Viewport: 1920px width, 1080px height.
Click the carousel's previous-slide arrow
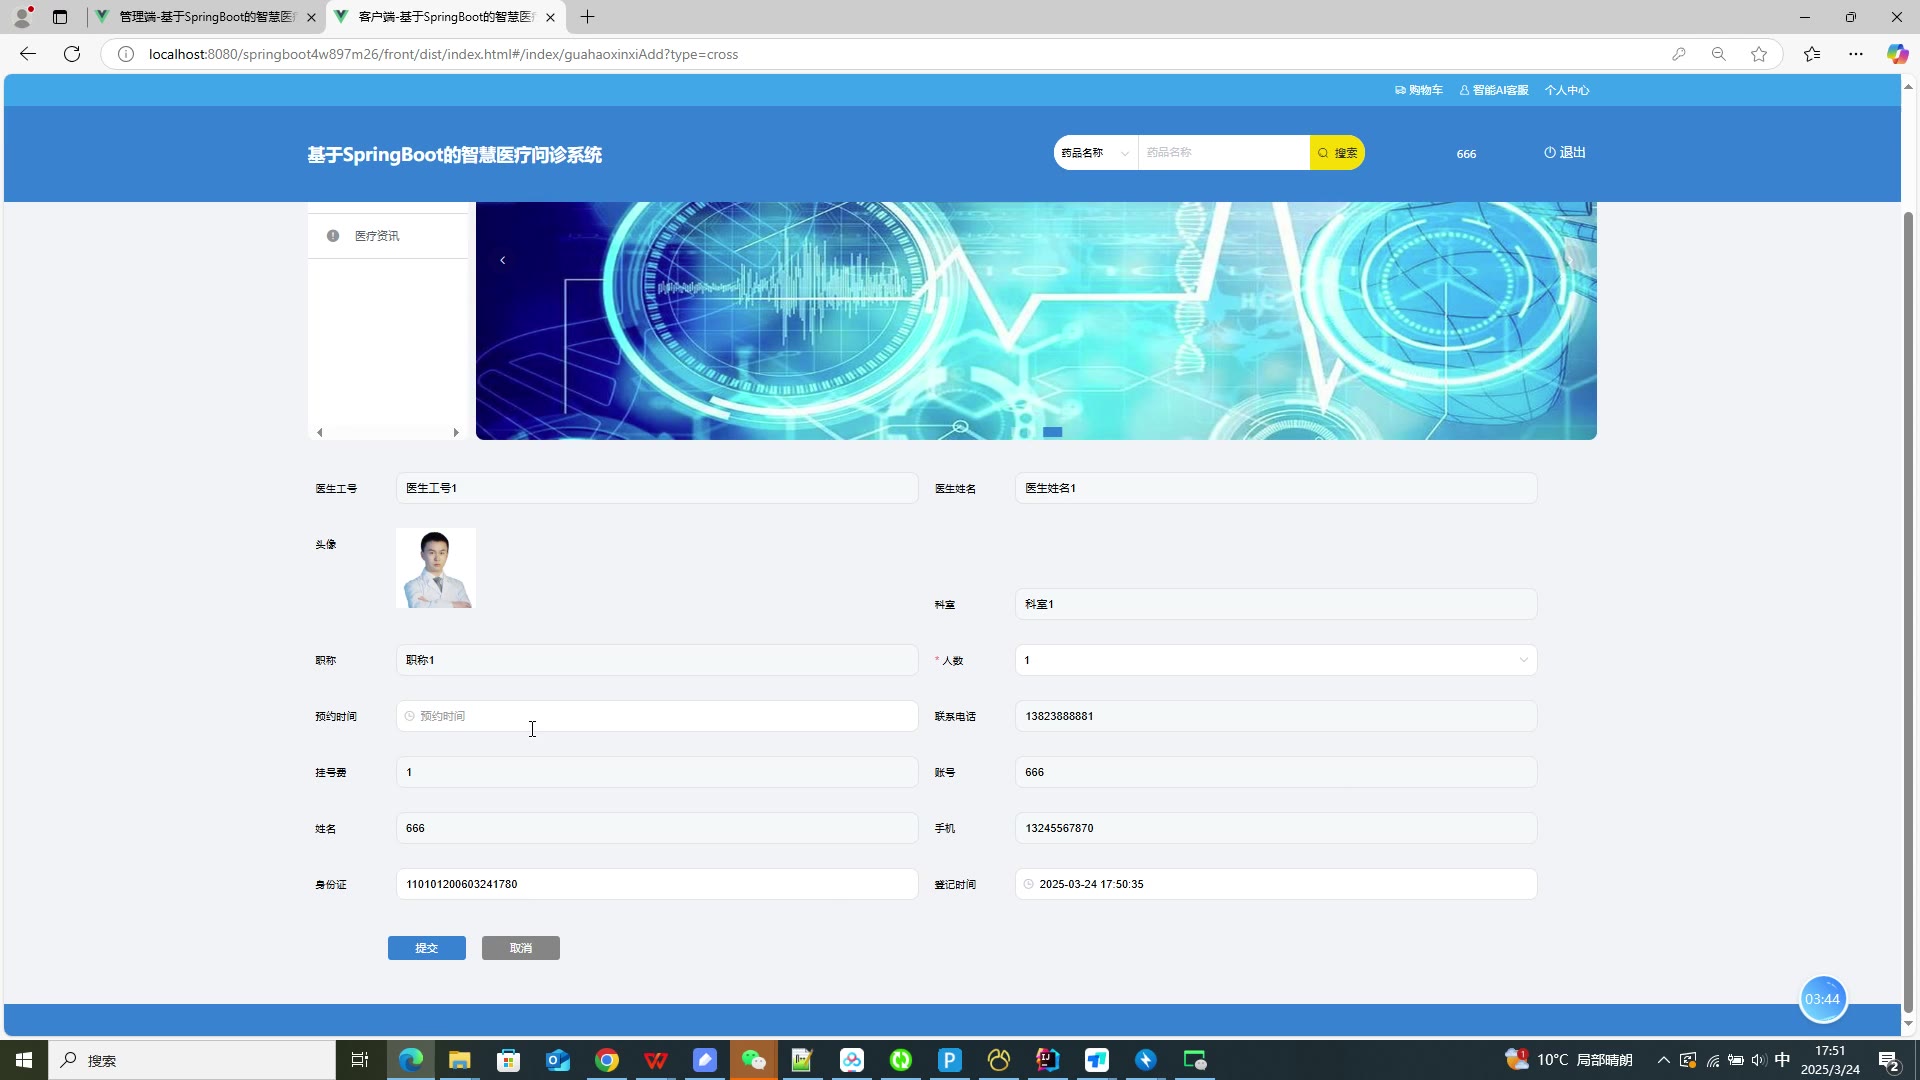click(x=503, y=261)
